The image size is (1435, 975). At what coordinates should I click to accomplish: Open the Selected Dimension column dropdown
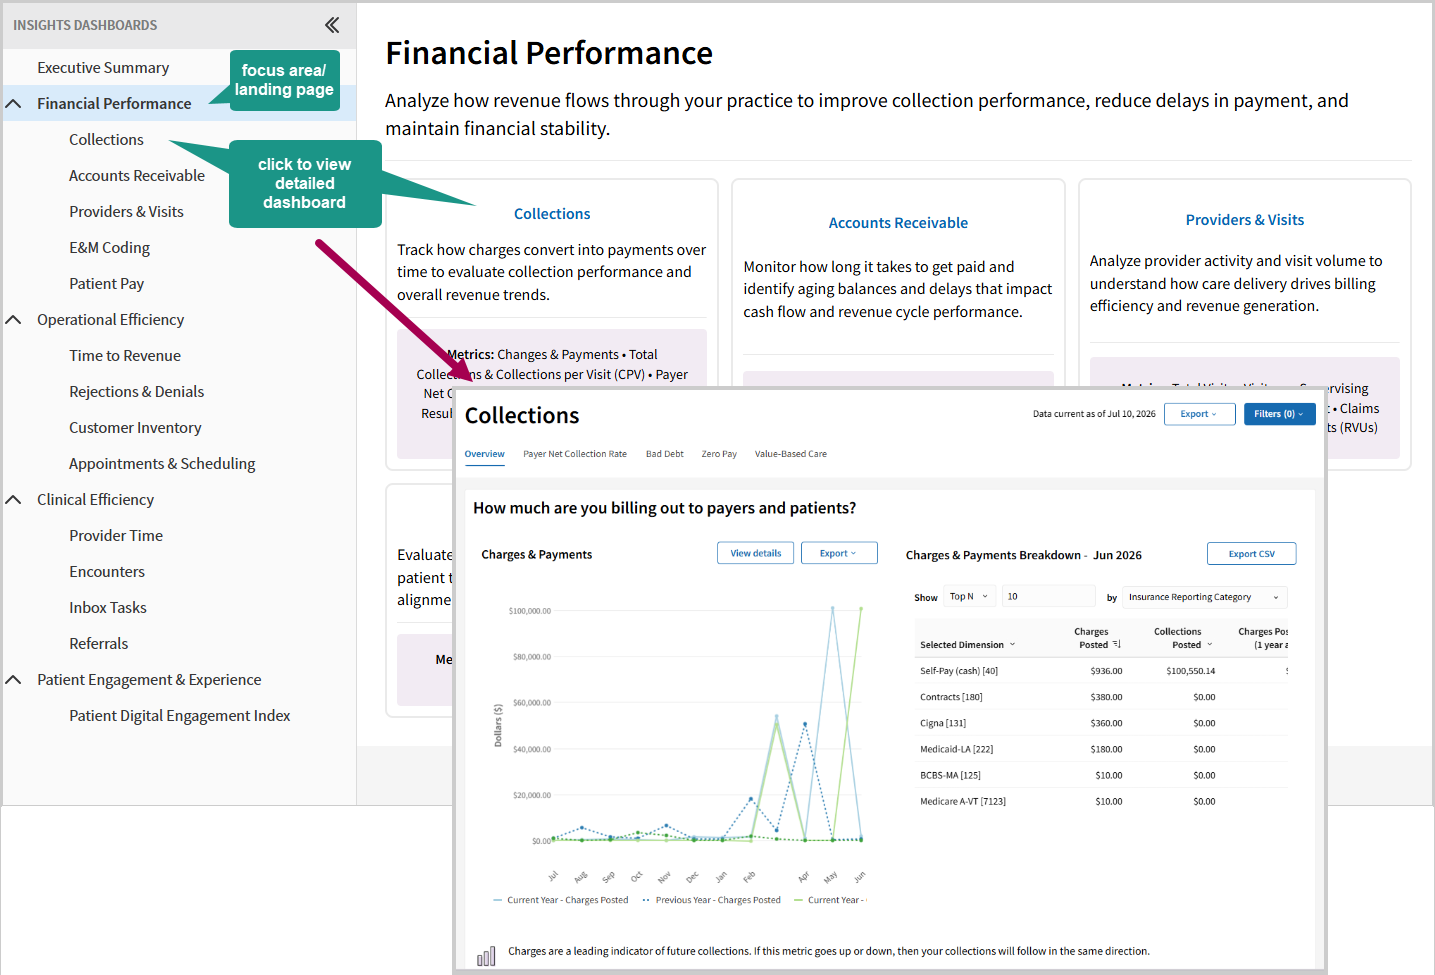click(x=967, y=645)
